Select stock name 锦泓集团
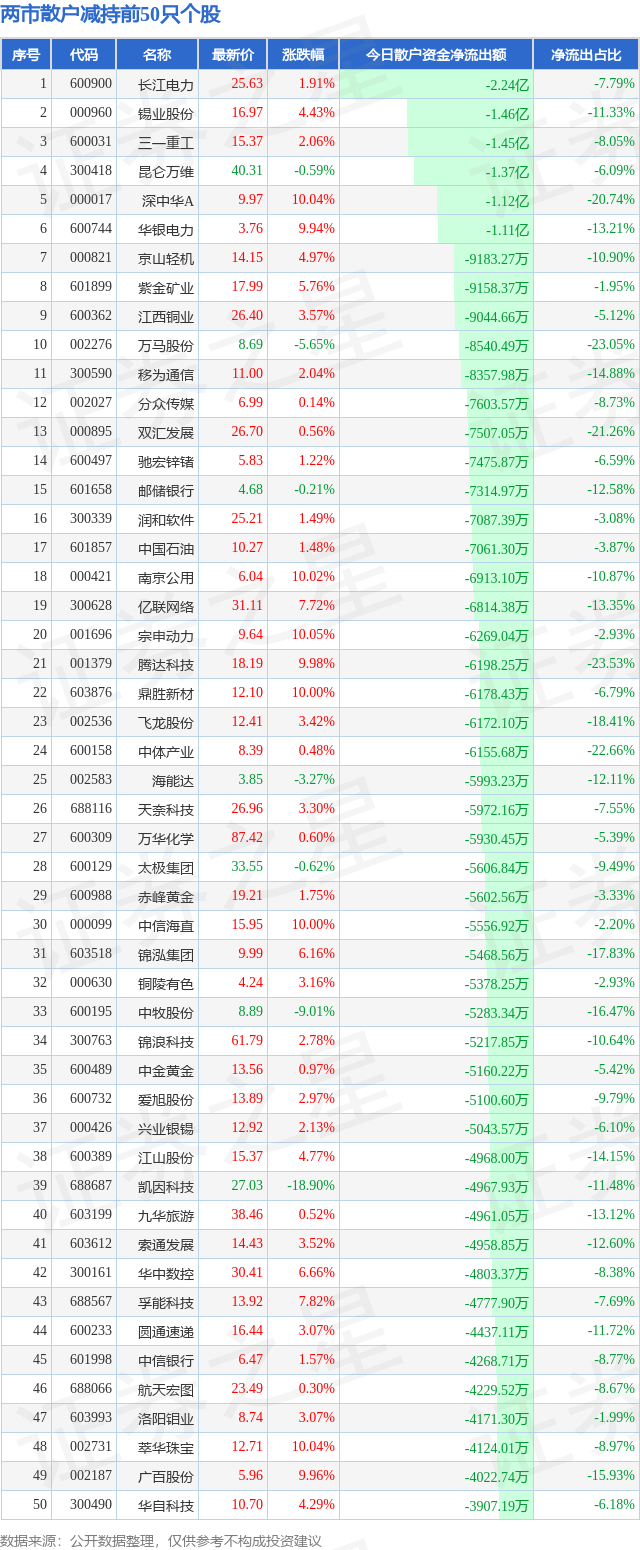 tap(166, 955)
